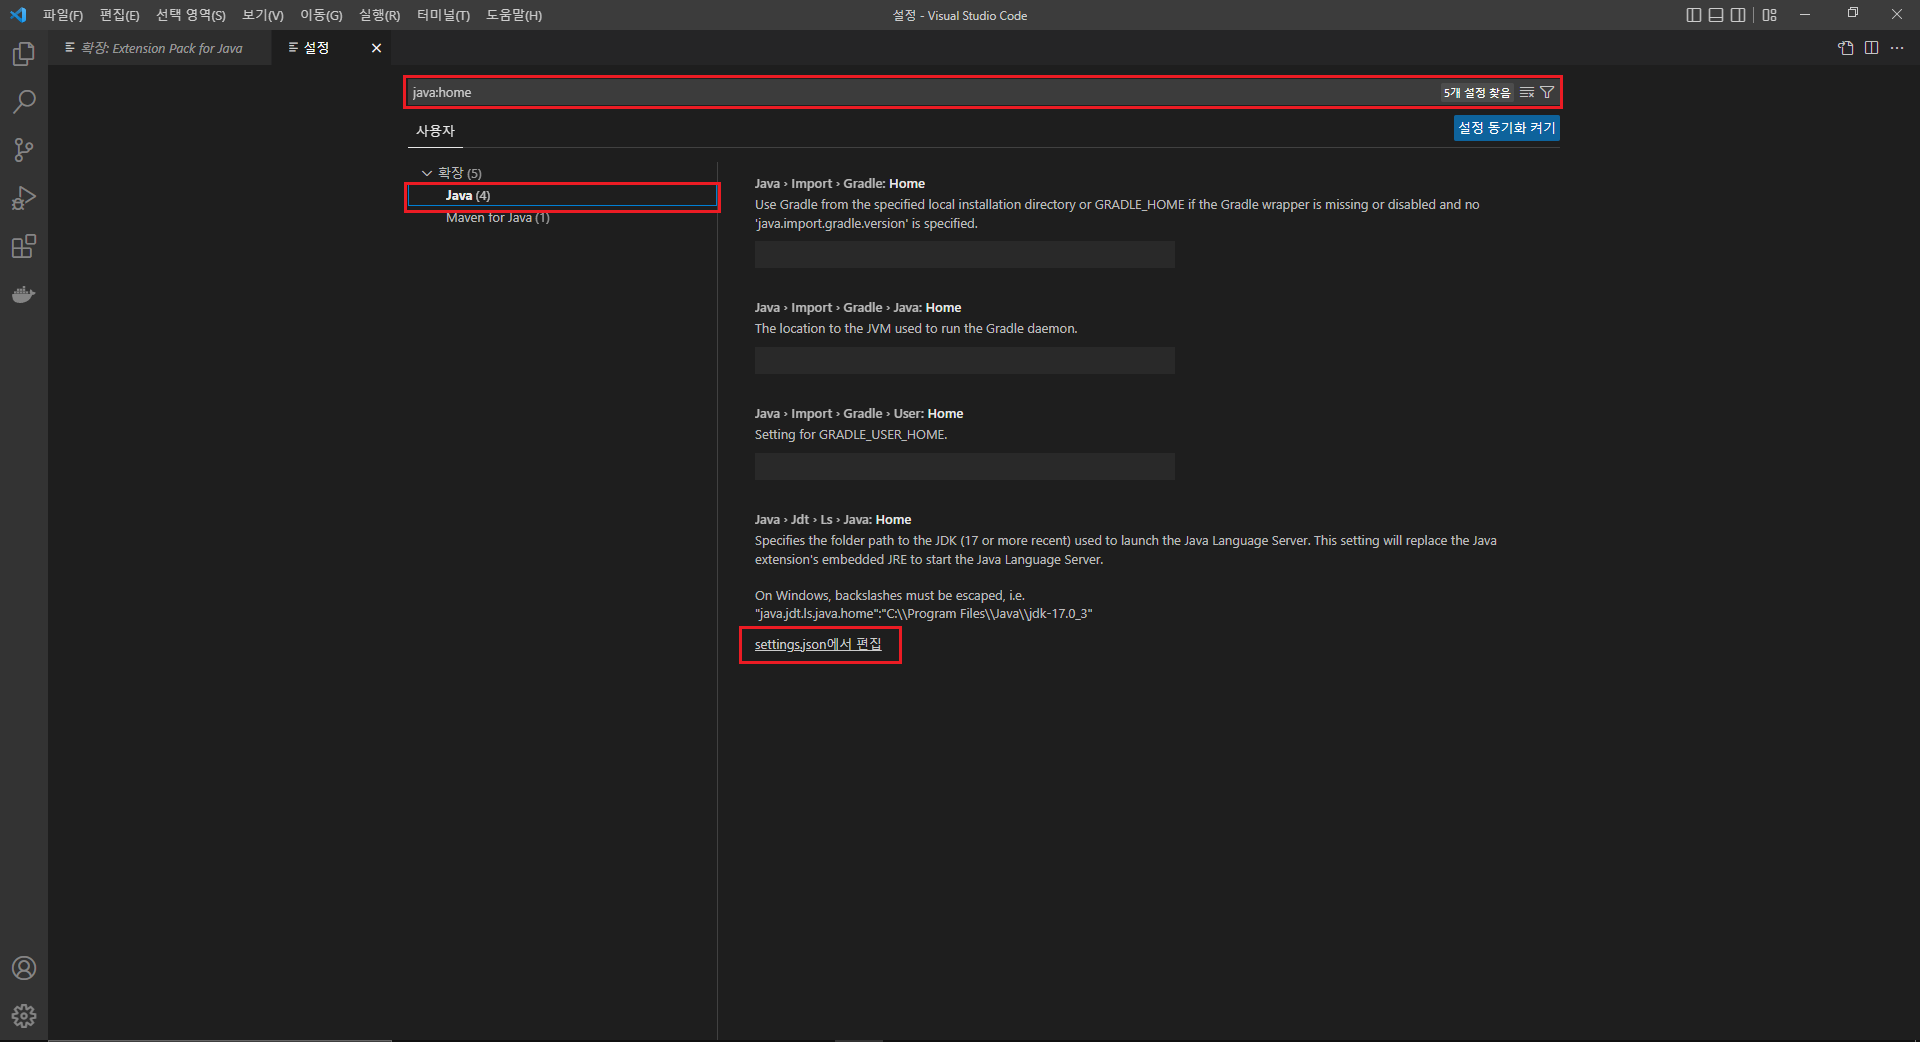This screenshot has width=1920, height=1042.
Task: Toggle the bottom panel layout icon
Action: [1716, 15]
